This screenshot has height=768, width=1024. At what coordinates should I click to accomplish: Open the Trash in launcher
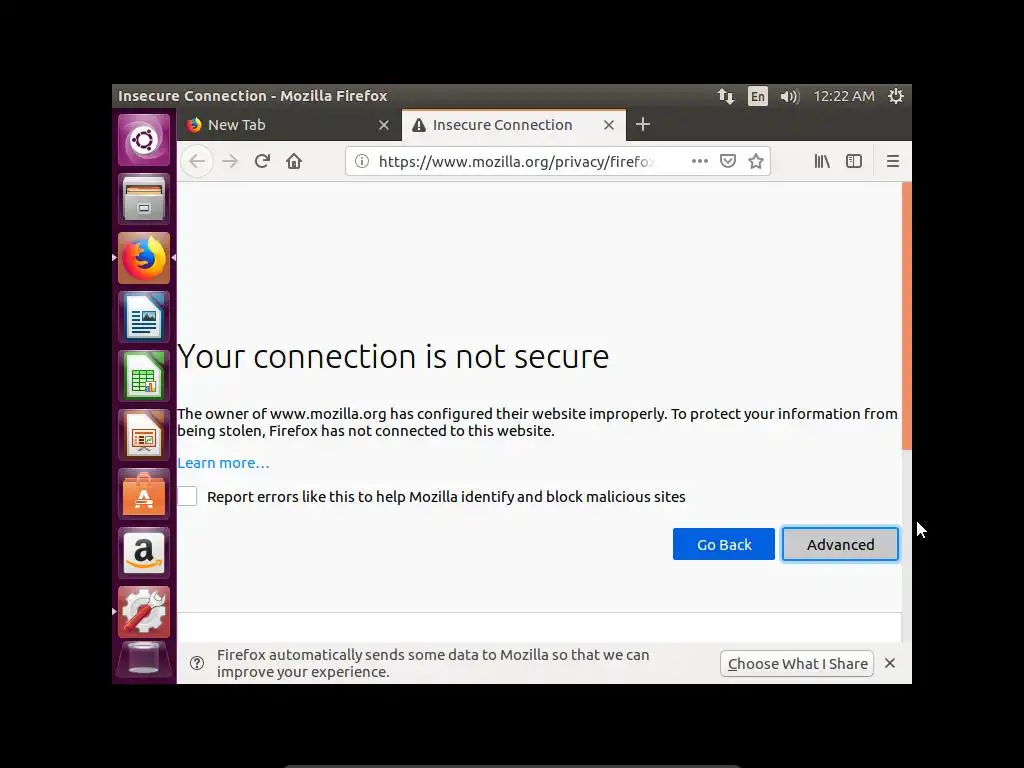[x=144, y=660]
